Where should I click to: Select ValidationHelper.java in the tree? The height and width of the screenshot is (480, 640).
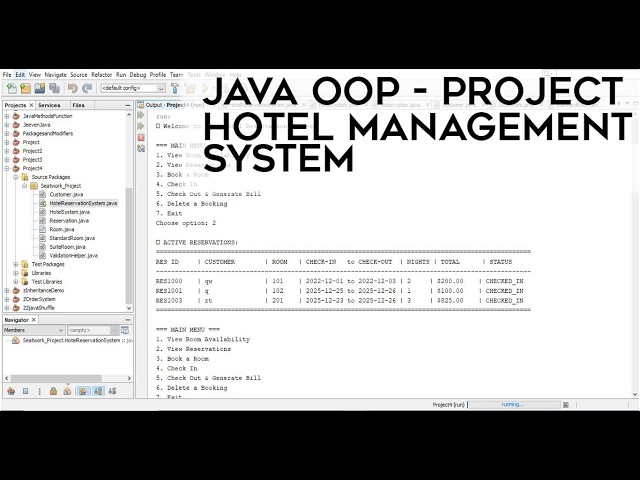pos(73,256)
